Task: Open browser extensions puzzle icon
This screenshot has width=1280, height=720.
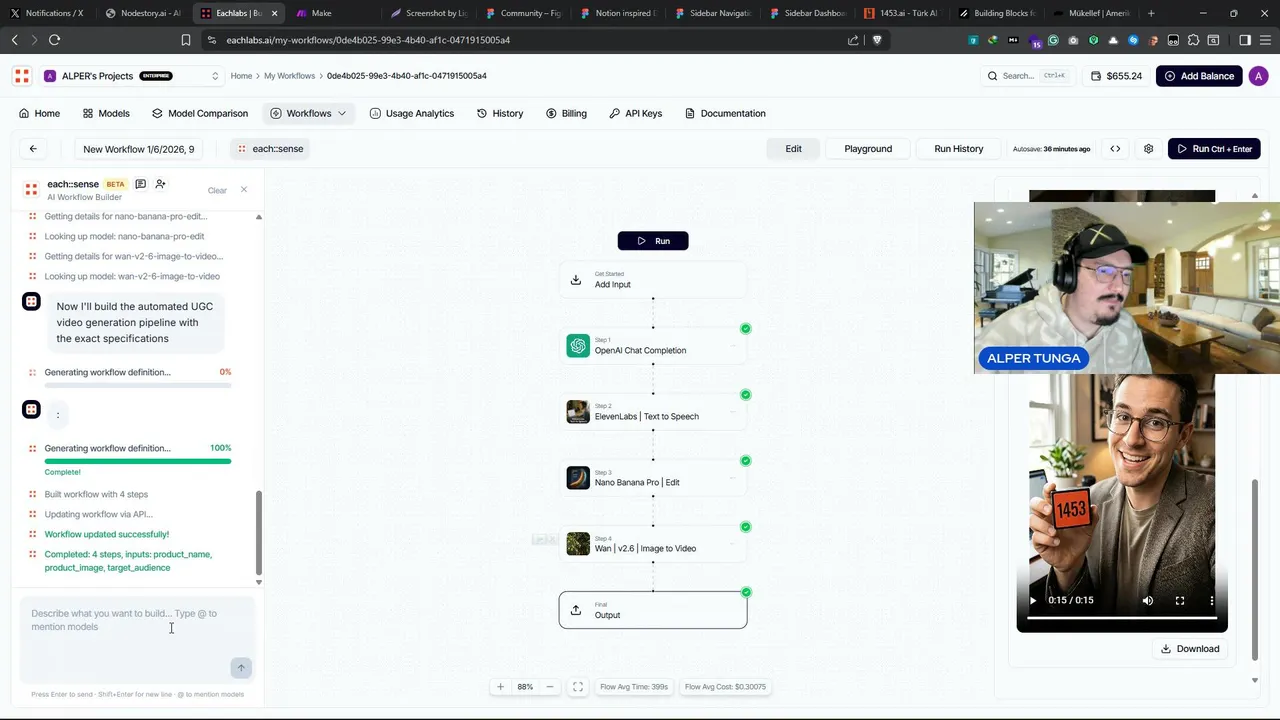Action: point(1193,40)
